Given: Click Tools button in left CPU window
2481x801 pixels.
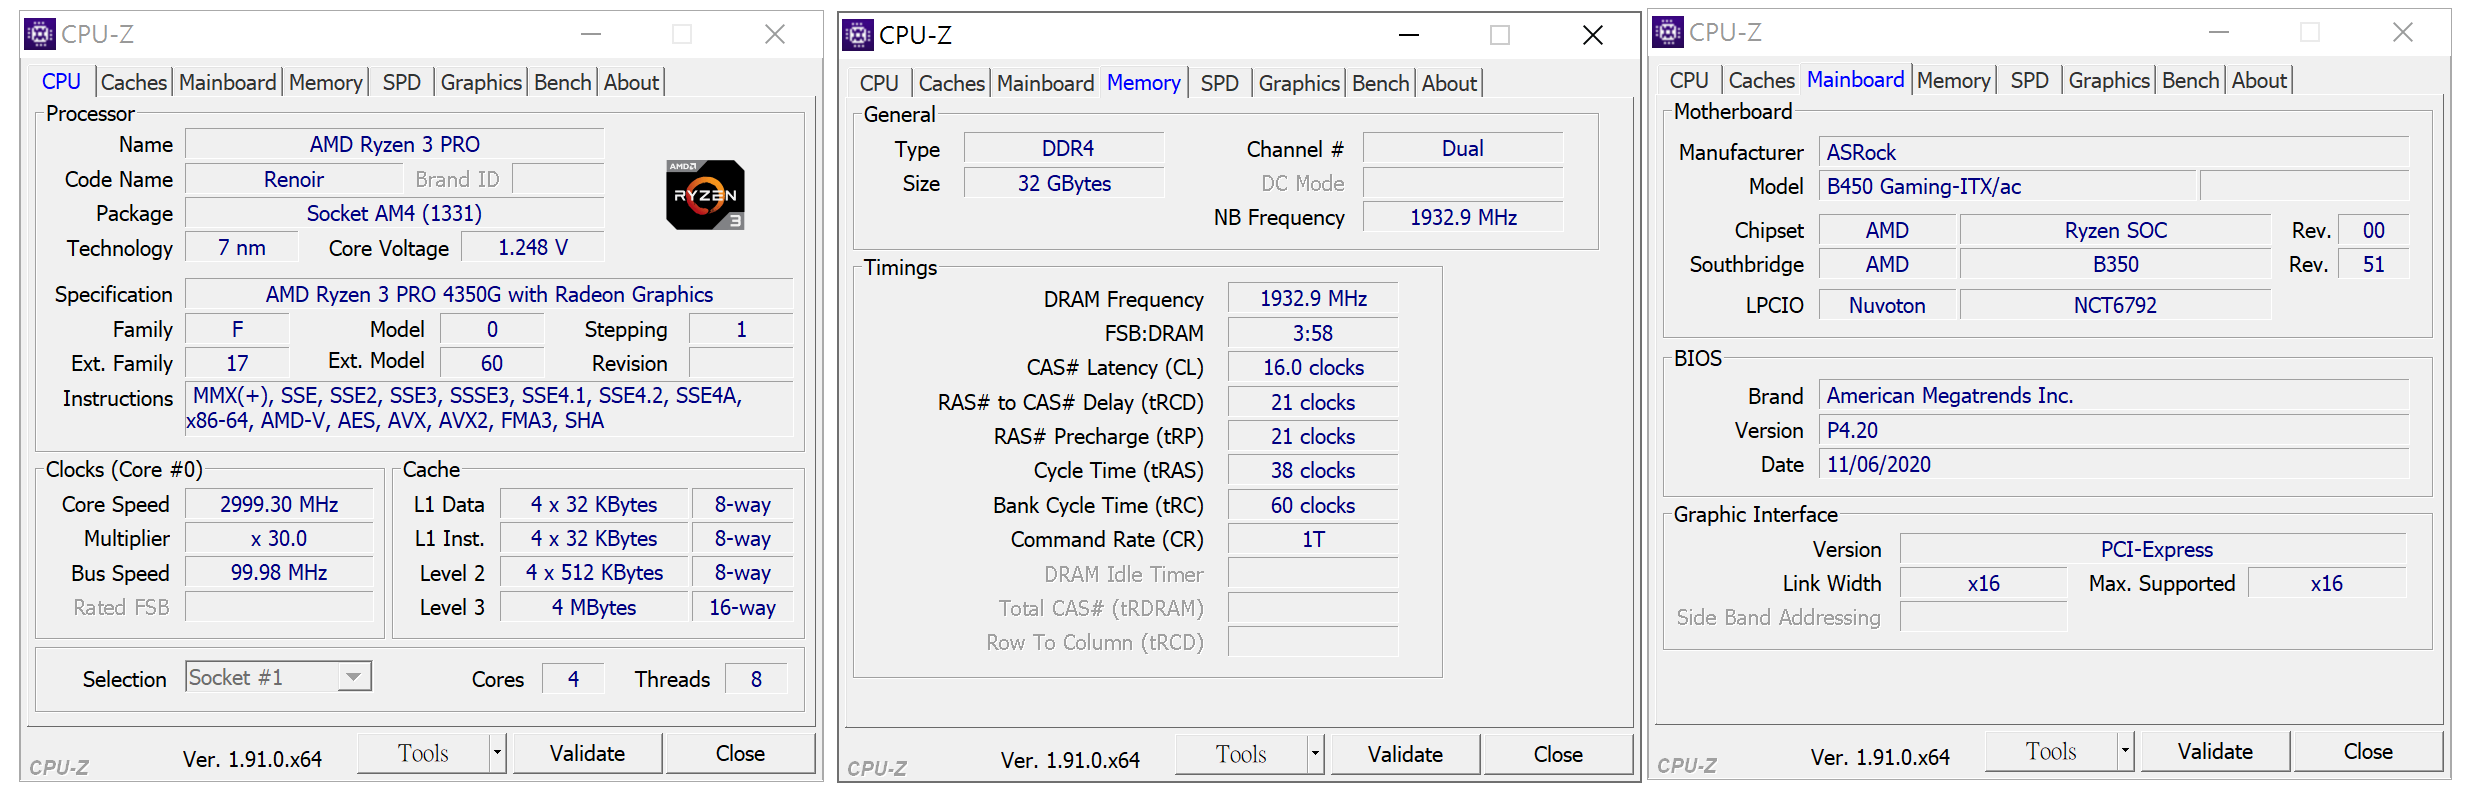Looking at the screenshot, I should coord(423,753).
